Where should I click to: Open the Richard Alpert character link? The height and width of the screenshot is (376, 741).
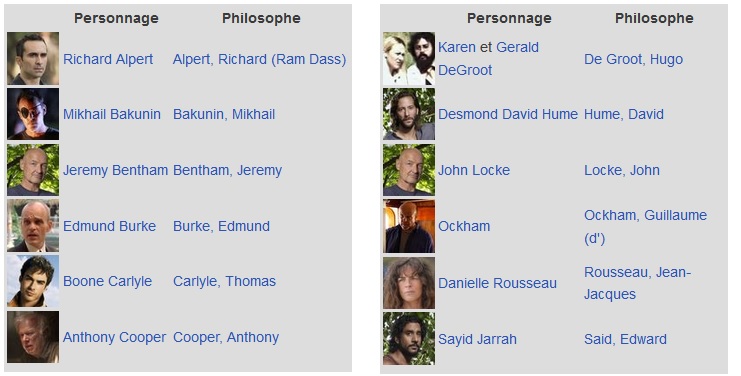click(108, 59)
